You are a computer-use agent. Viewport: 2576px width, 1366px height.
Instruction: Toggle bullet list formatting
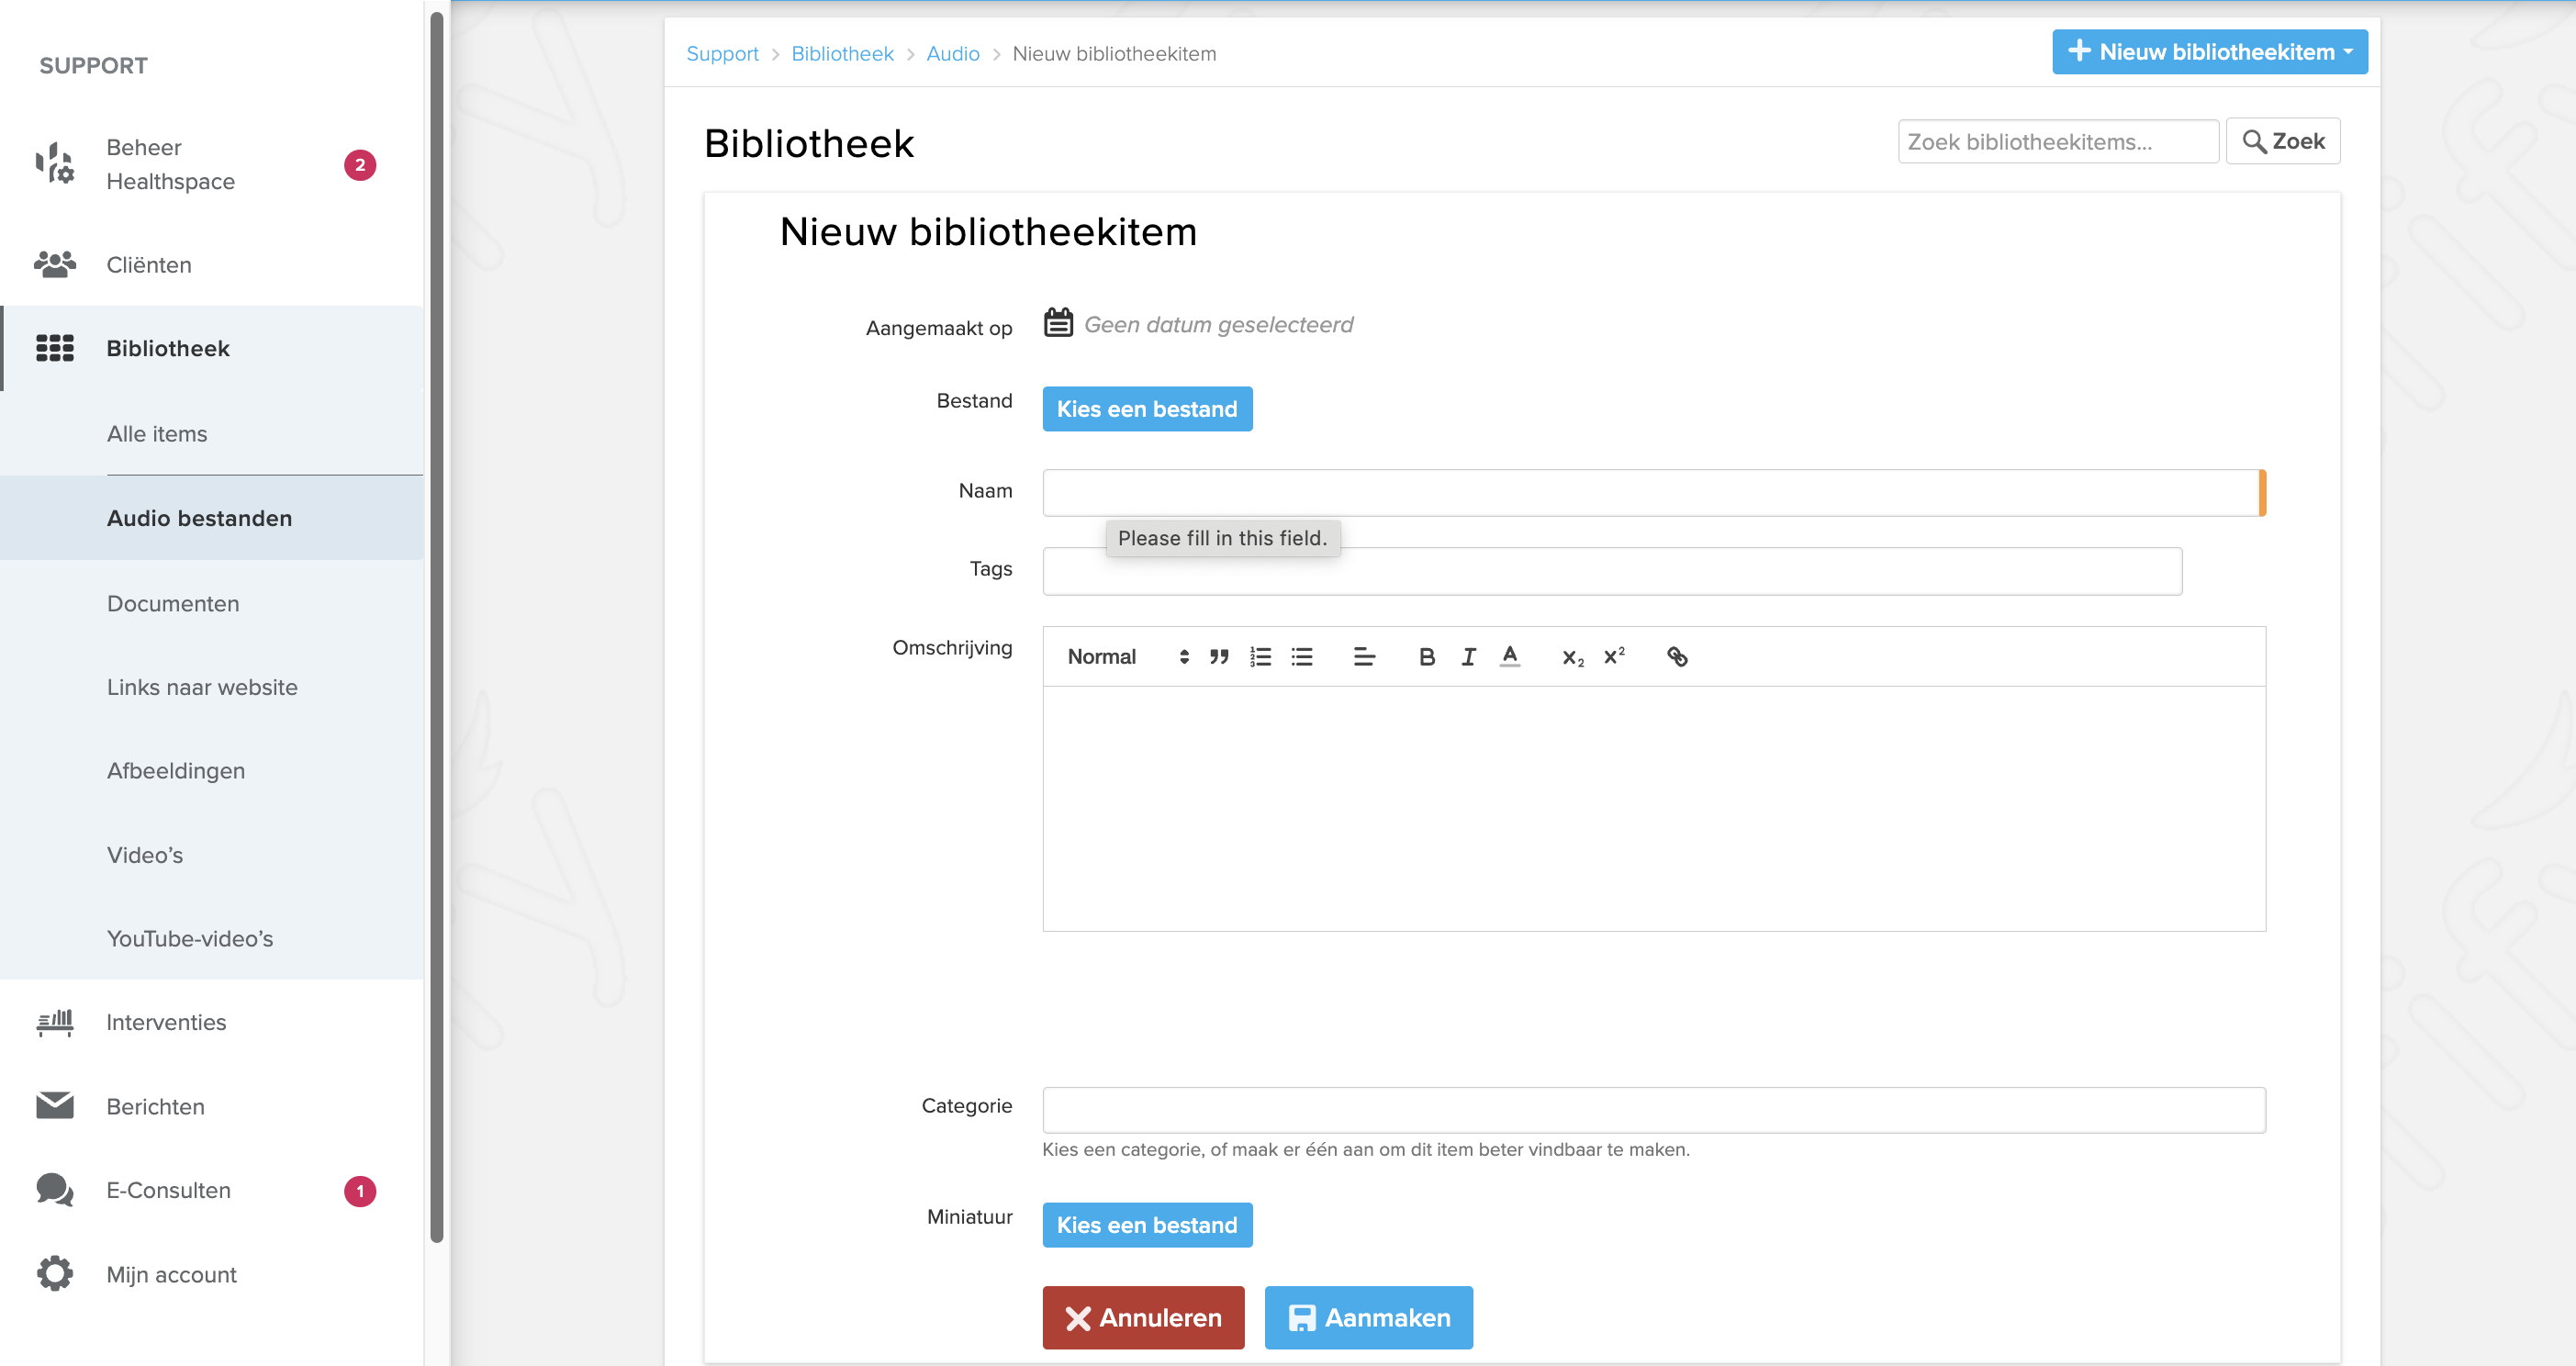pyautogui.click(x=1301, y=657)
